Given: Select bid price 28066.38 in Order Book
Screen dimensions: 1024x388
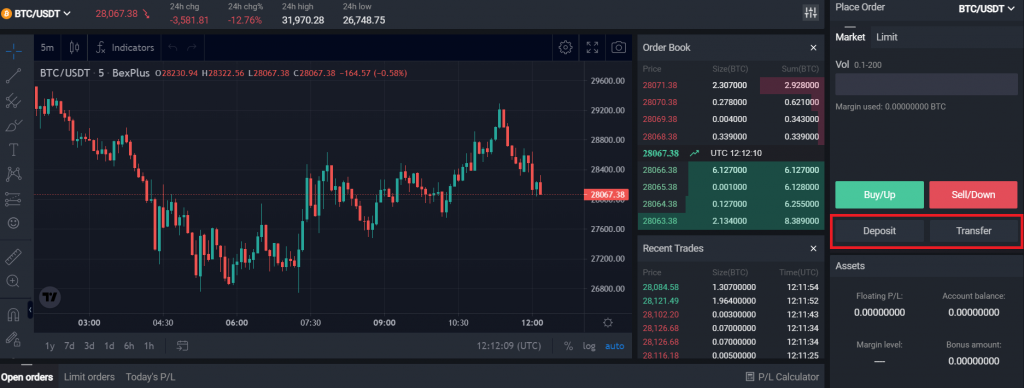Looking at the screenshot, I should pyautogui.click(x=660, y=170).
